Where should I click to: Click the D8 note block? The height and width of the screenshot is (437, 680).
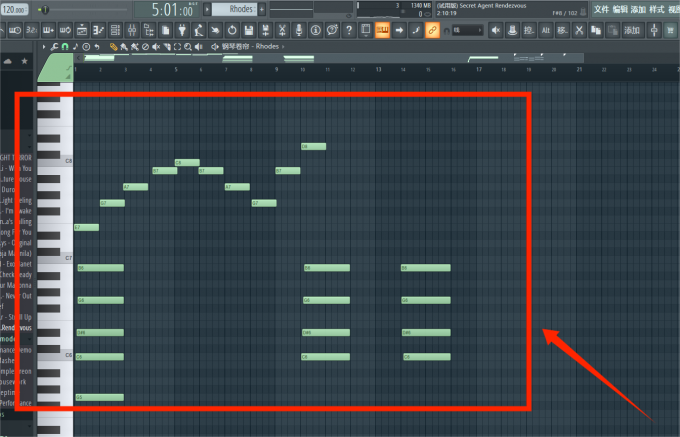(314, 147)
